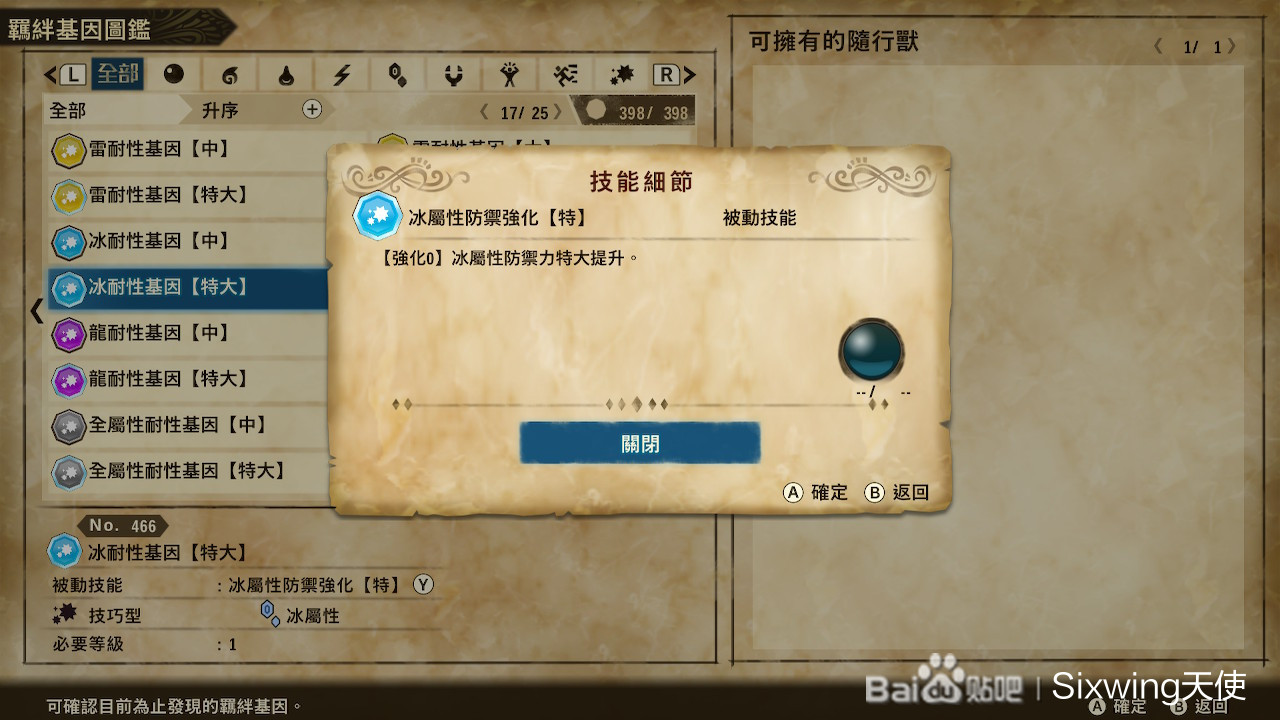Click the 關閉 button in skill details
Screen dimensions: 1280x720
640,443
